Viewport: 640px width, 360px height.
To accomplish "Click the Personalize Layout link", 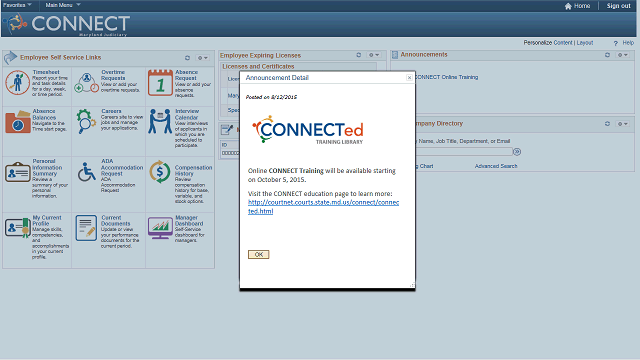I will (x=585, y=43).
